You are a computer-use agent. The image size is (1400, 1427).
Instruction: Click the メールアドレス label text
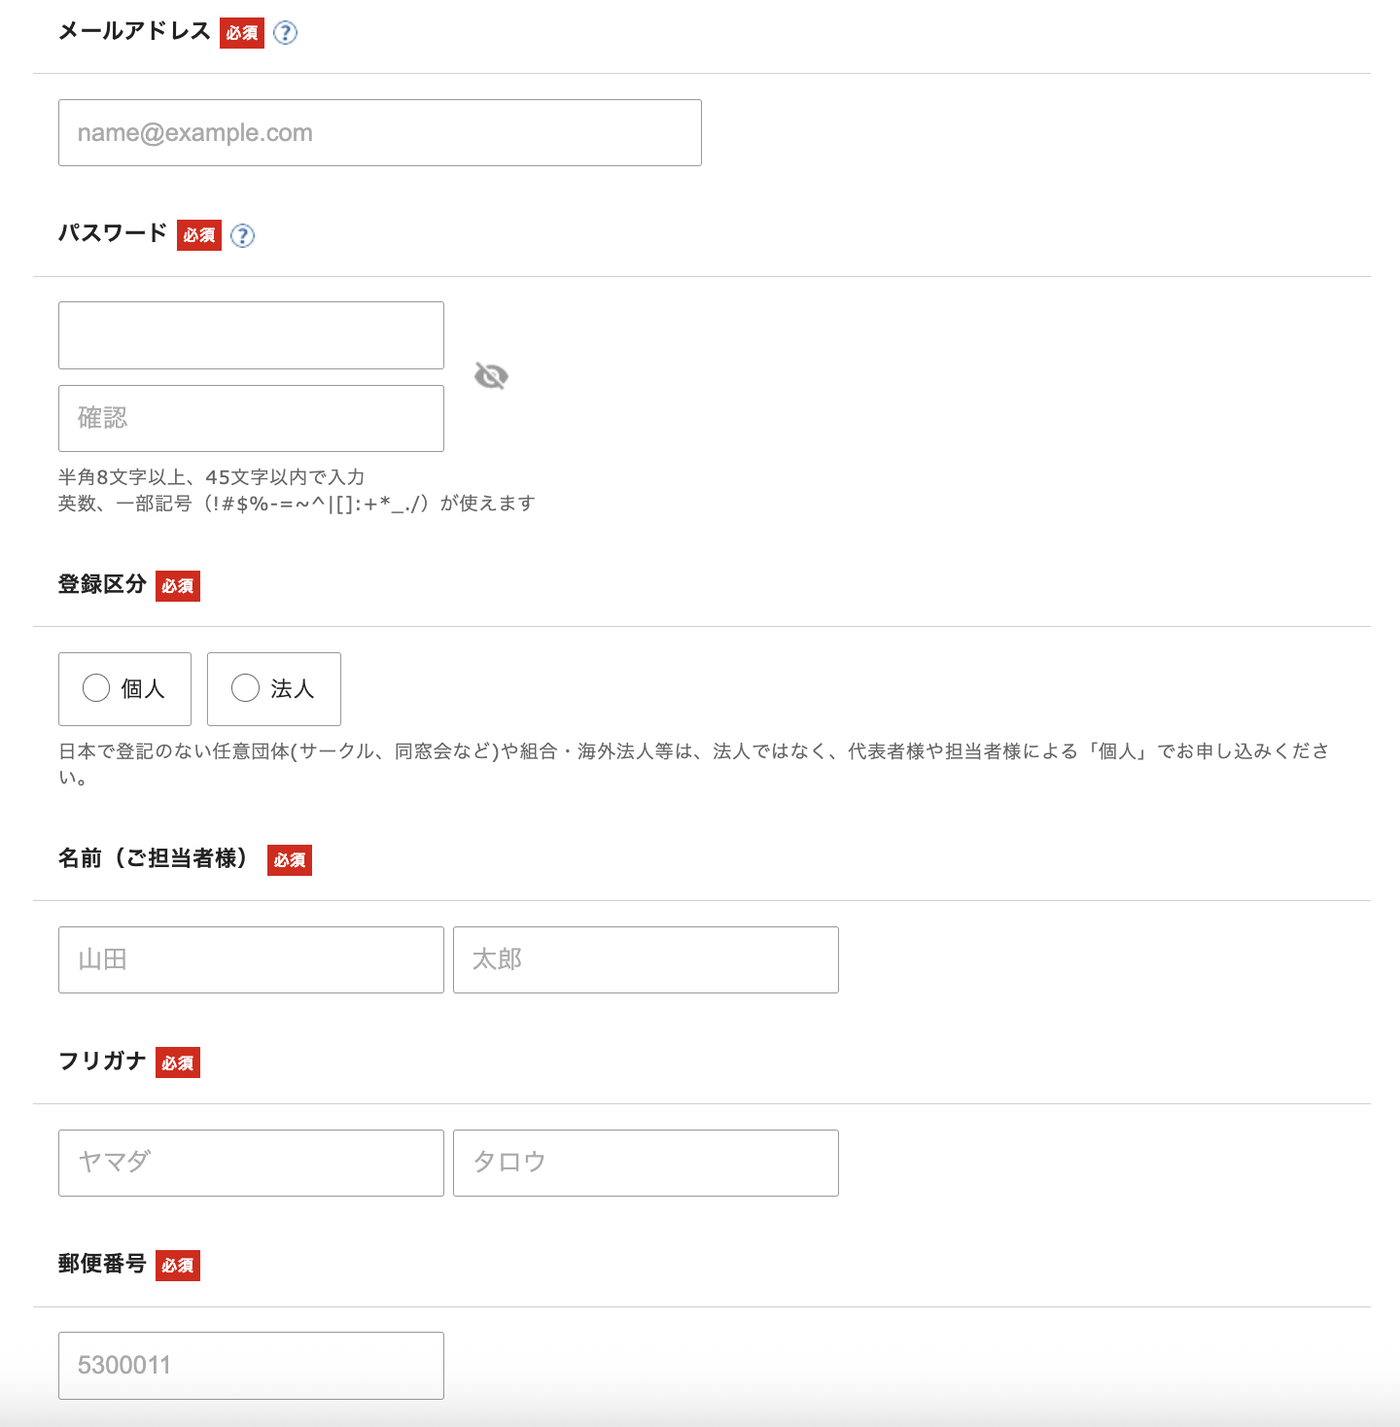tap(134, 32)
